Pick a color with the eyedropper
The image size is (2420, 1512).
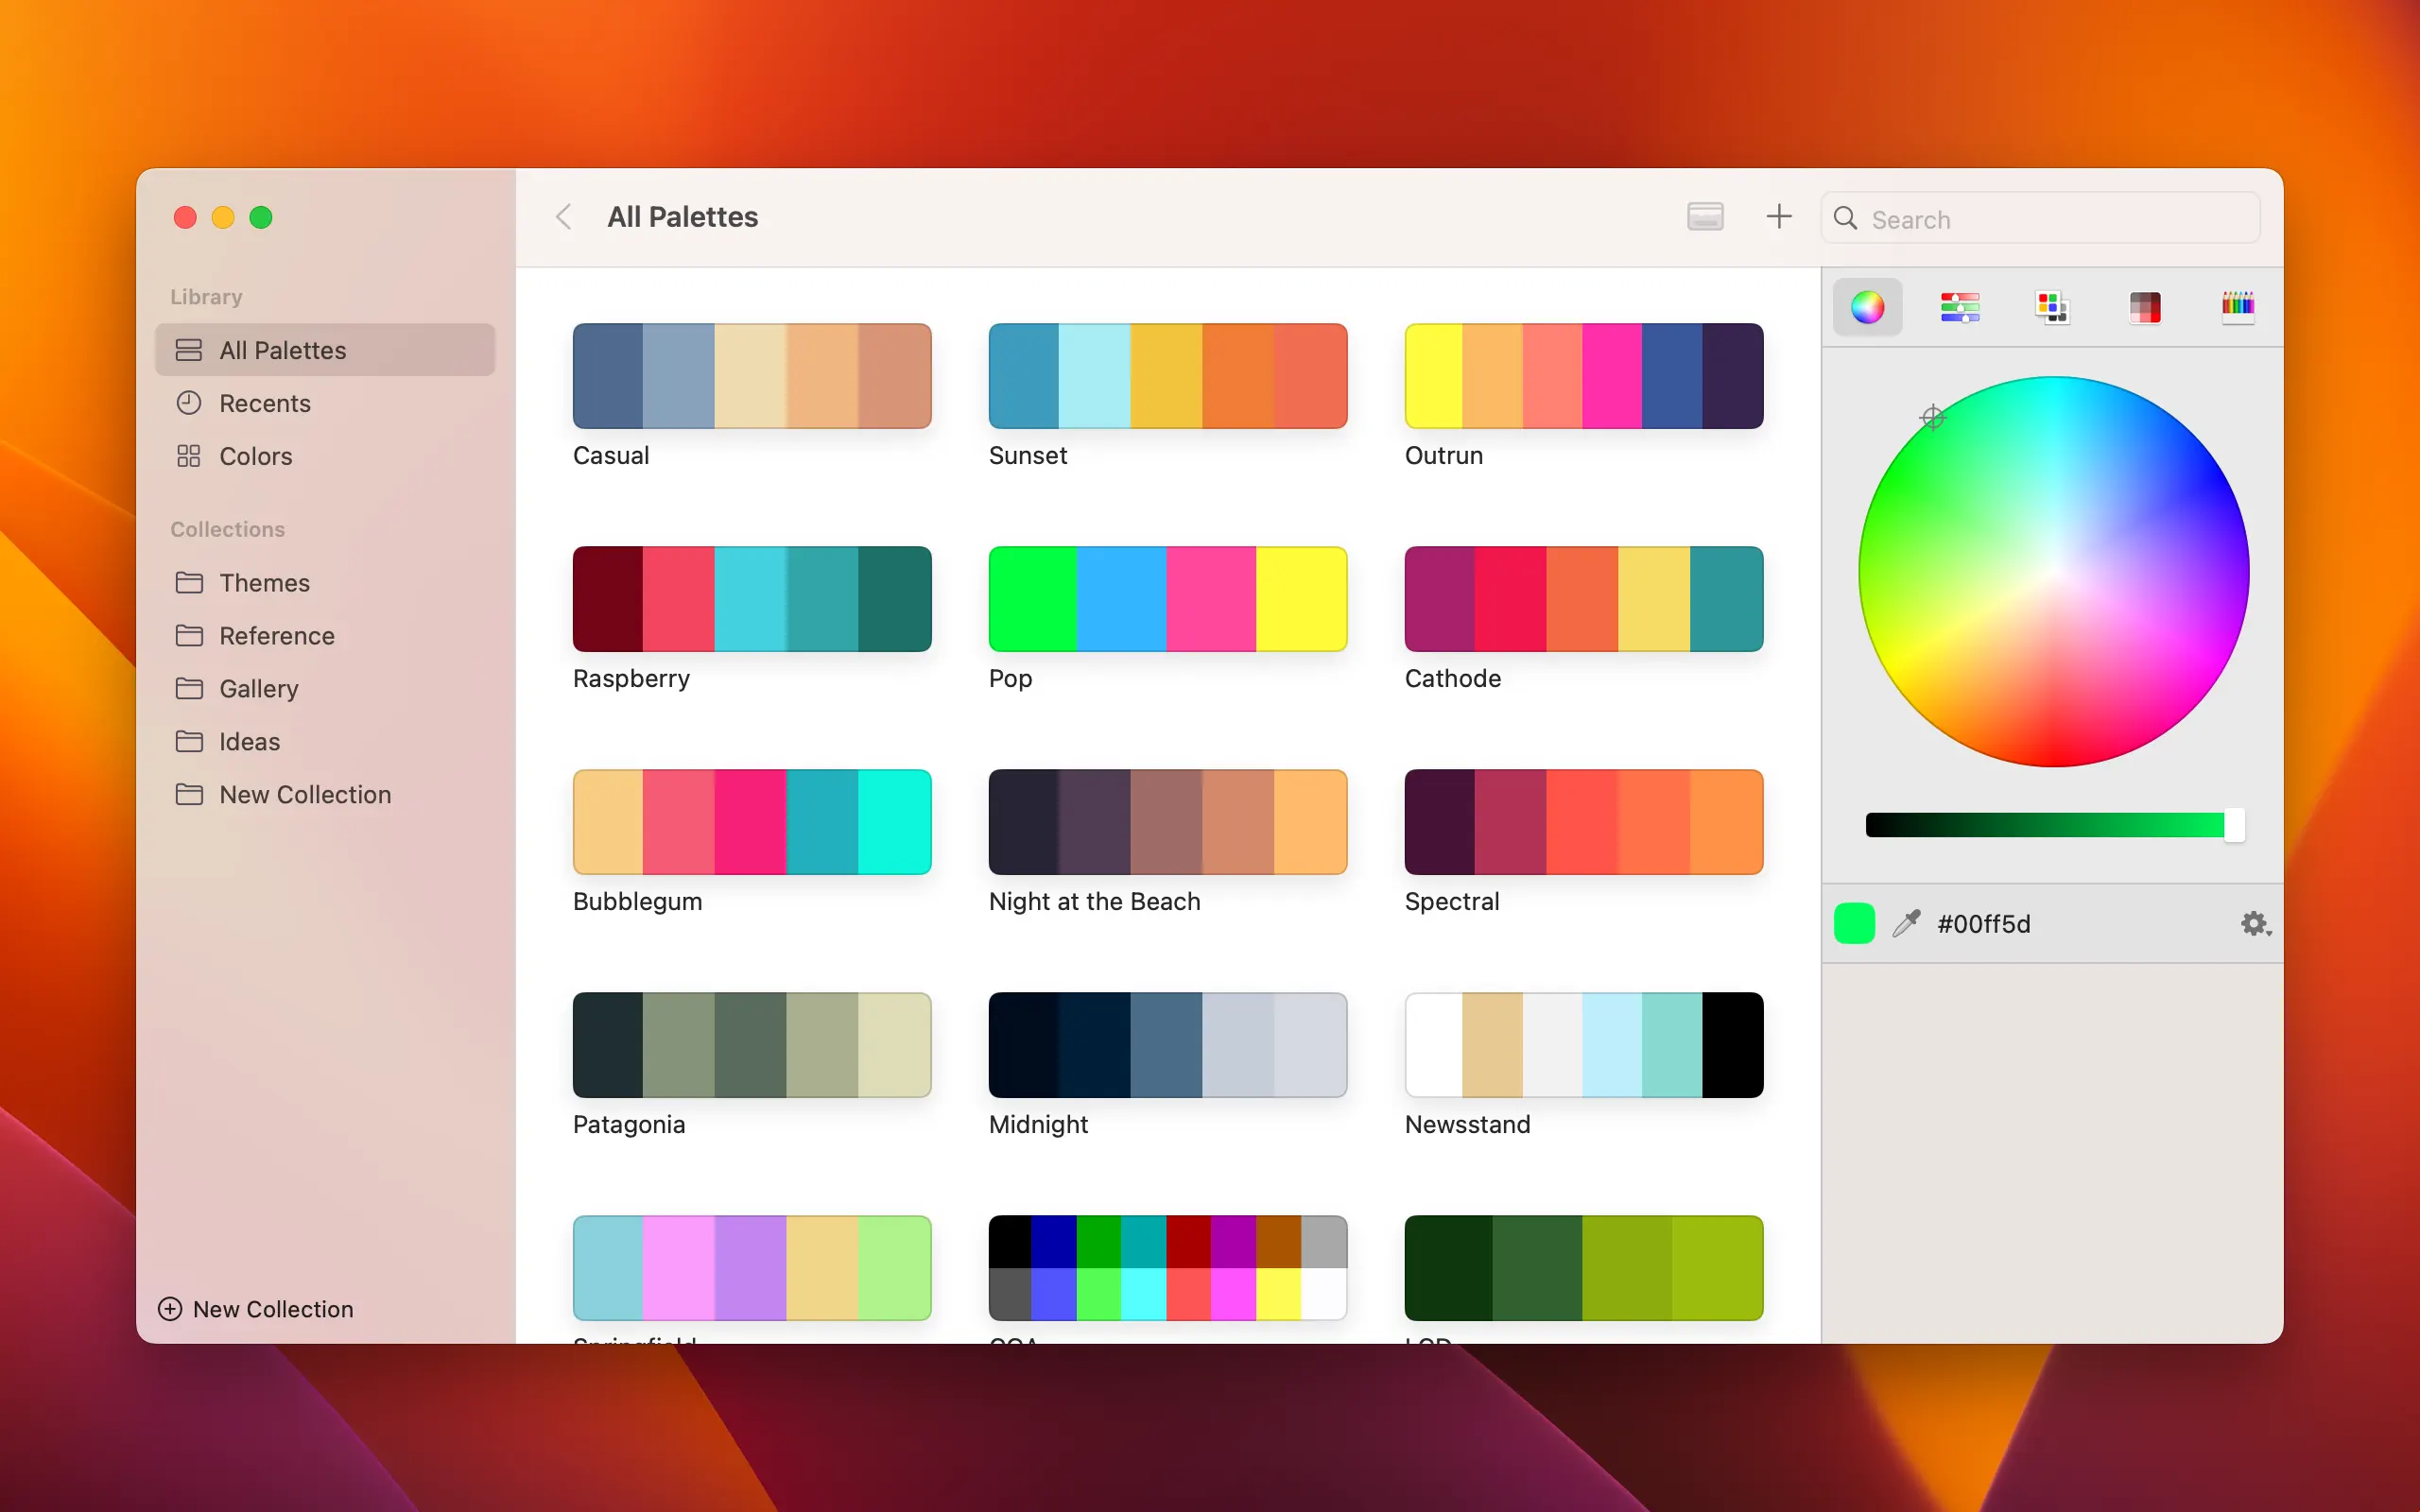[x=1906, y=923]
